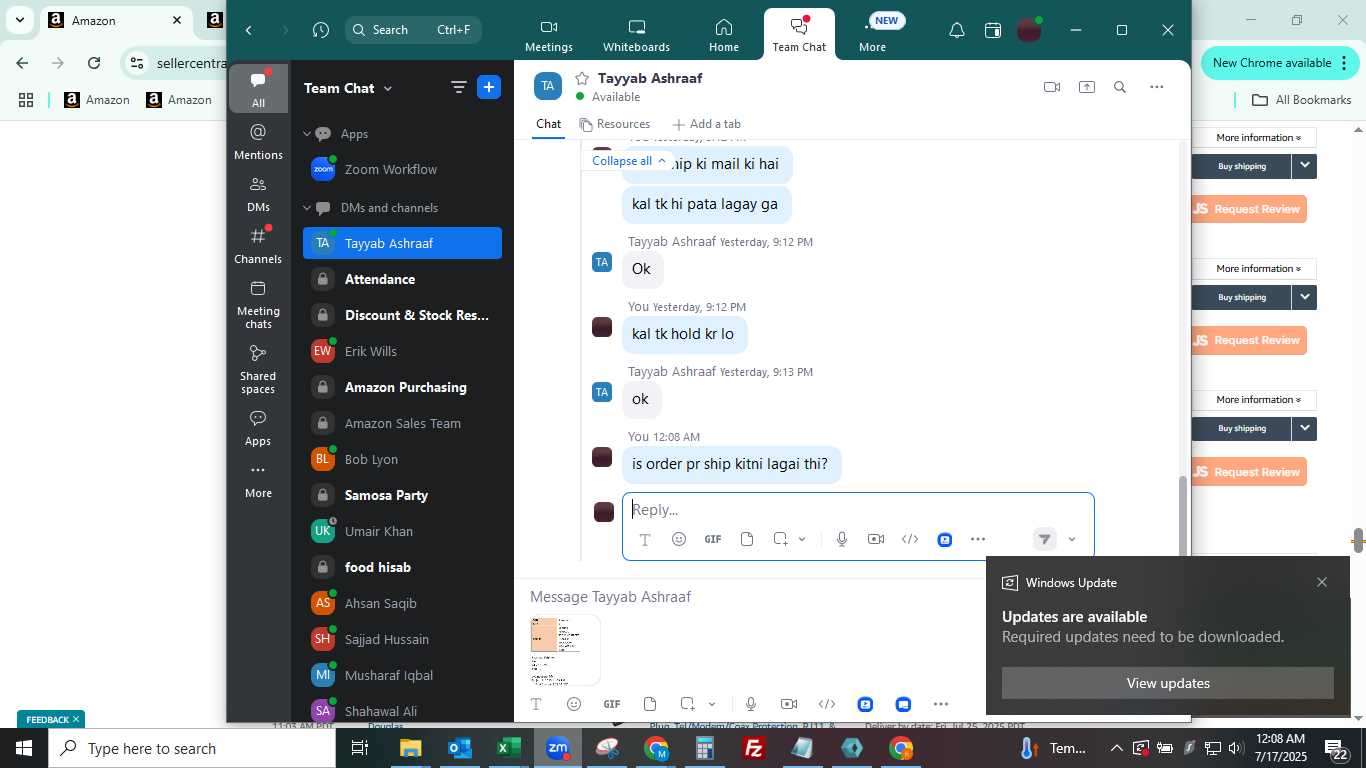Open emoji picker in the reply box
Screen dimensions: 1366x768
click(x=679, y=539)
